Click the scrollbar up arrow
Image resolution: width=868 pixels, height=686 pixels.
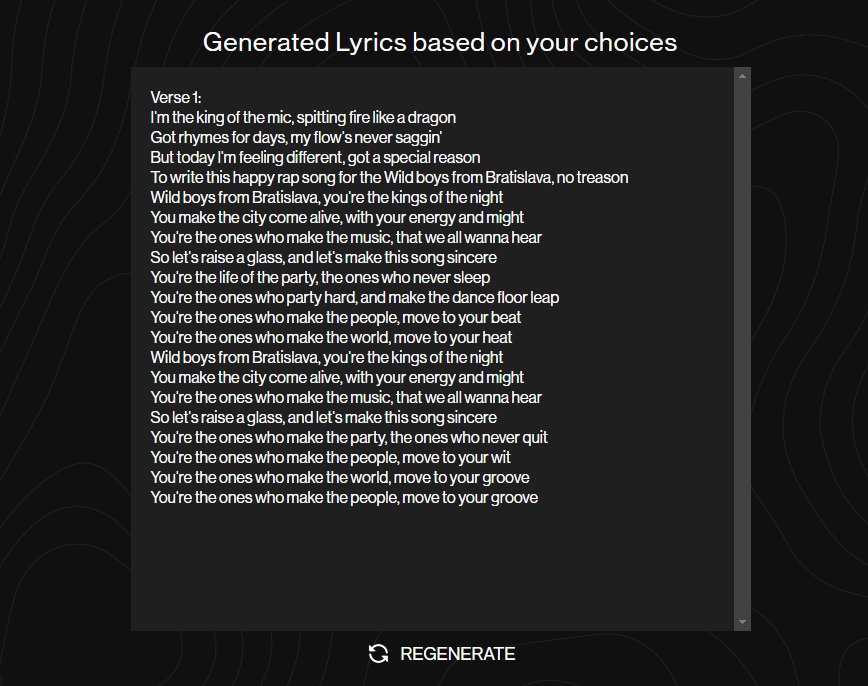tap(742, 75)
